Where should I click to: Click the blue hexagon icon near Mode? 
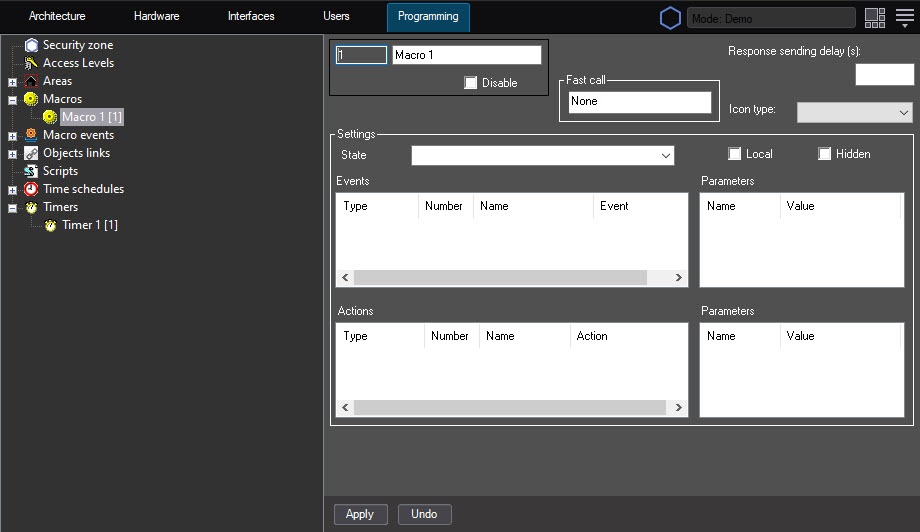point(670,19)
